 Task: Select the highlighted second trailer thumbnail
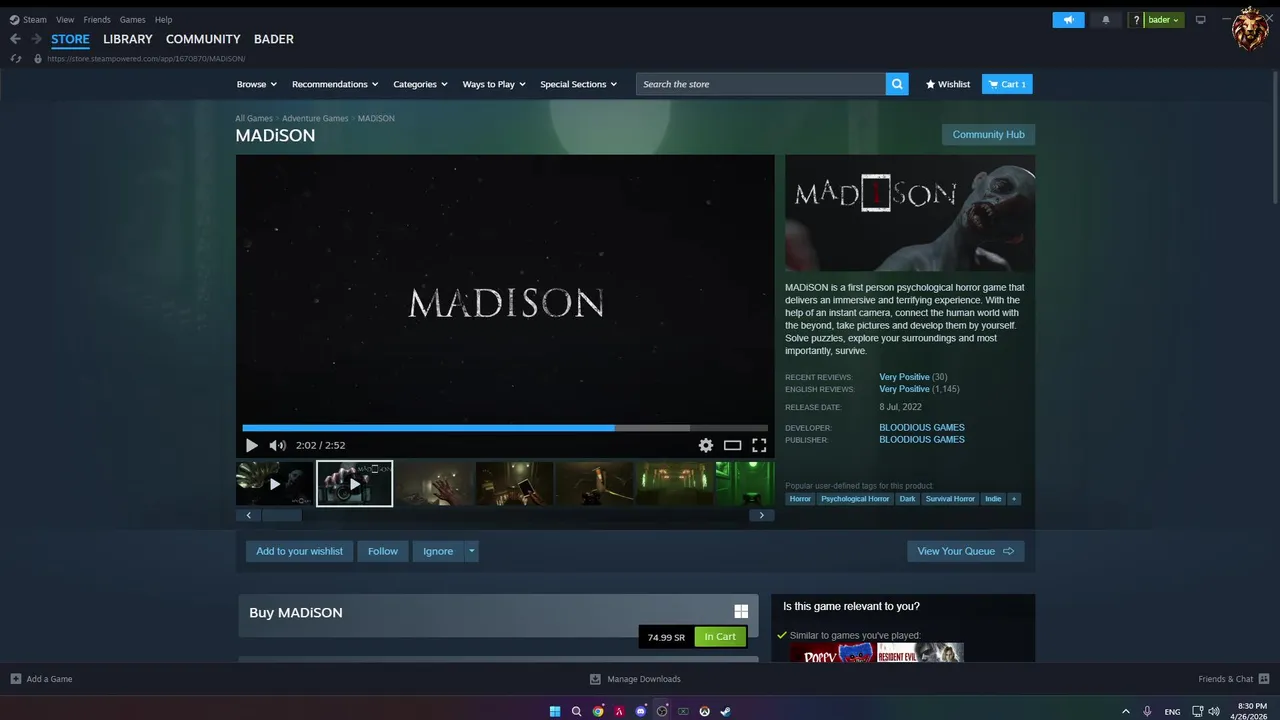355,484
